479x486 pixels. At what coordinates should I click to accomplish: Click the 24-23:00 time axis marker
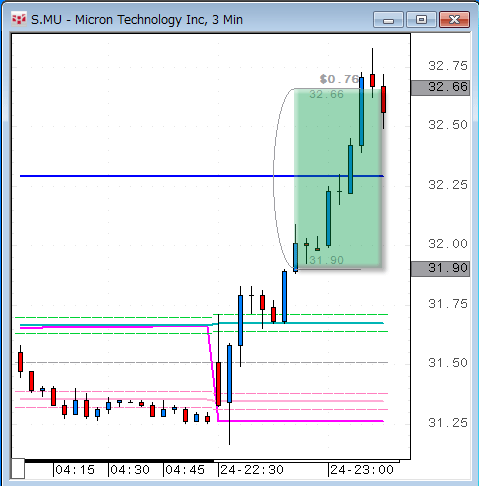click(x=362, y=470)
